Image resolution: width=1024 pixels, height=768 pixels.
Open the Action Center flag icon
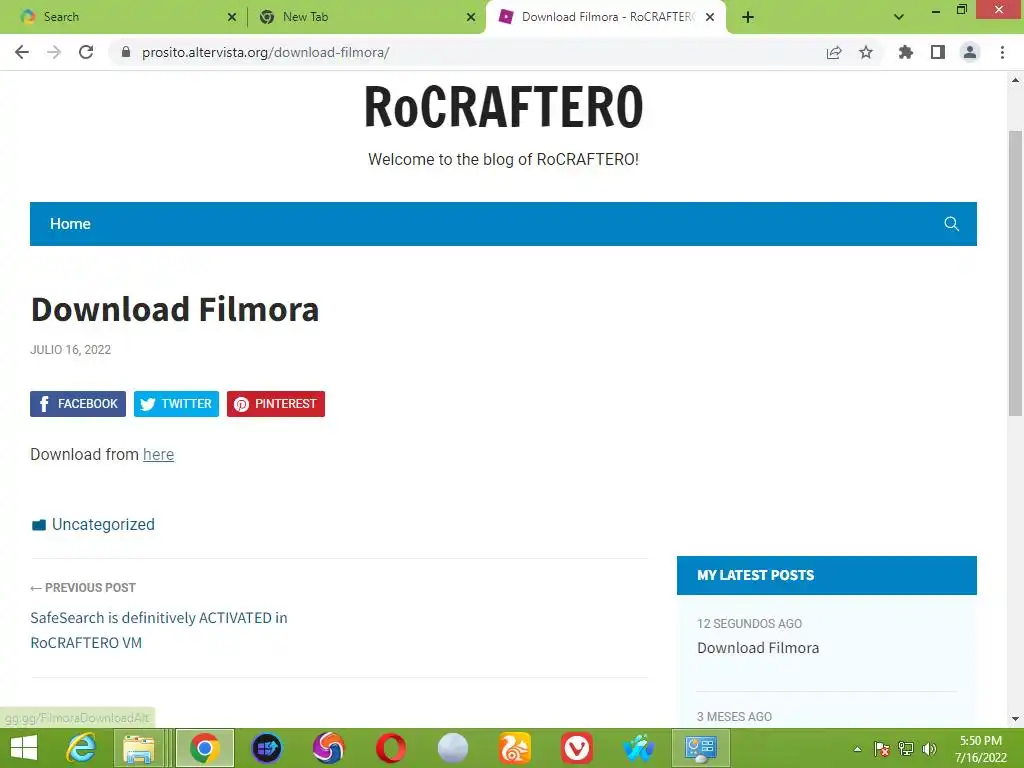(x=882, y=749)
